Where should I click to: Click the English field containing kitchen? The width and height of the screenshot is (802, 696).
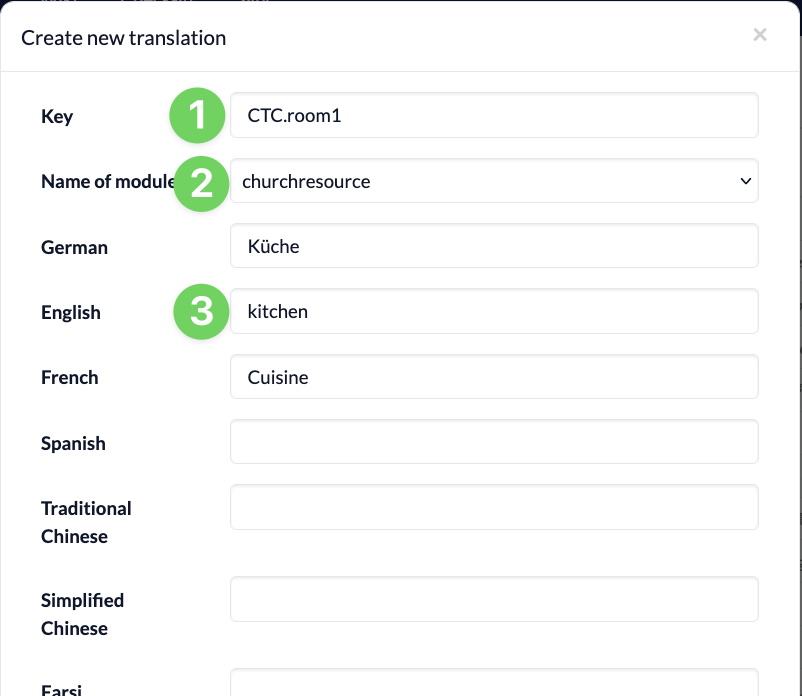(x=494, y=311)
